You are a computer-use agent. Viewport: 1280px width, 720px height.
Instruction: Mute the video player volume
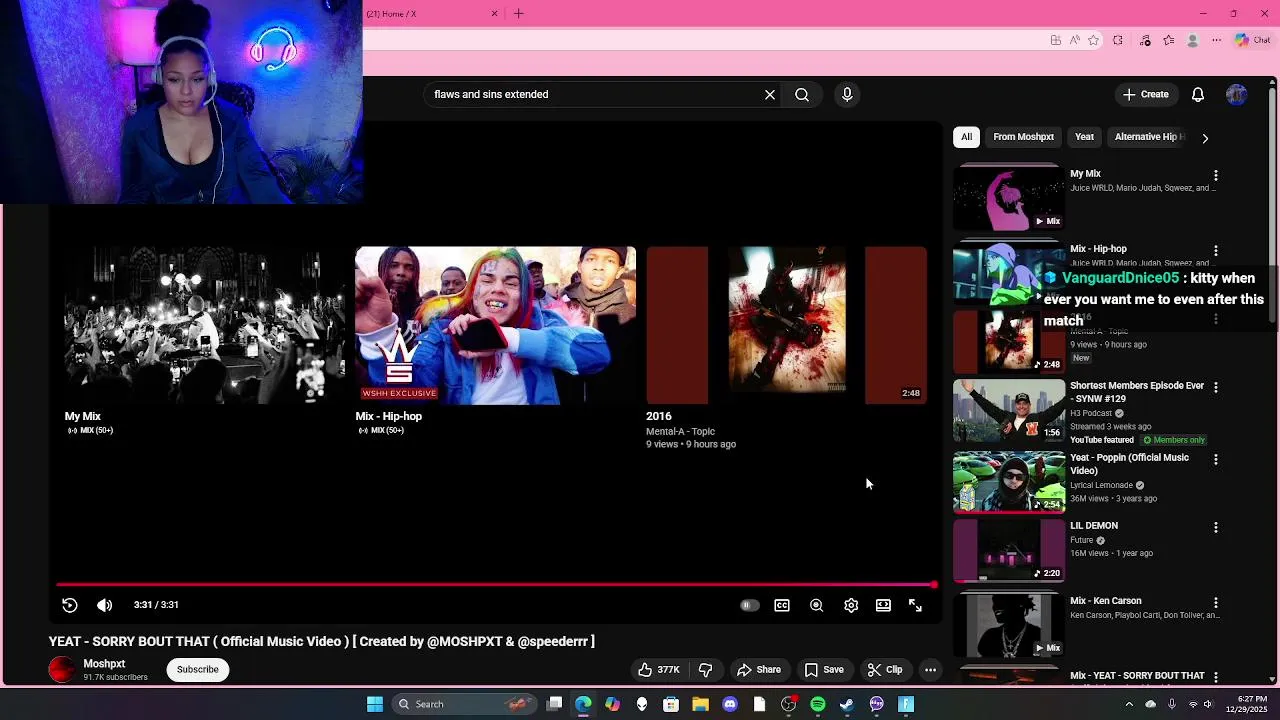(104, 605)
